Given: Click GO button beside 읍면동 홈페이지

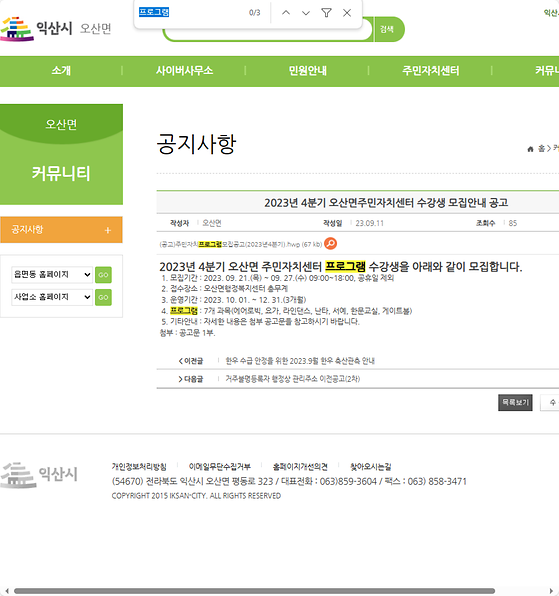Looking at the screenshot, I should click(x=103, y=275).
